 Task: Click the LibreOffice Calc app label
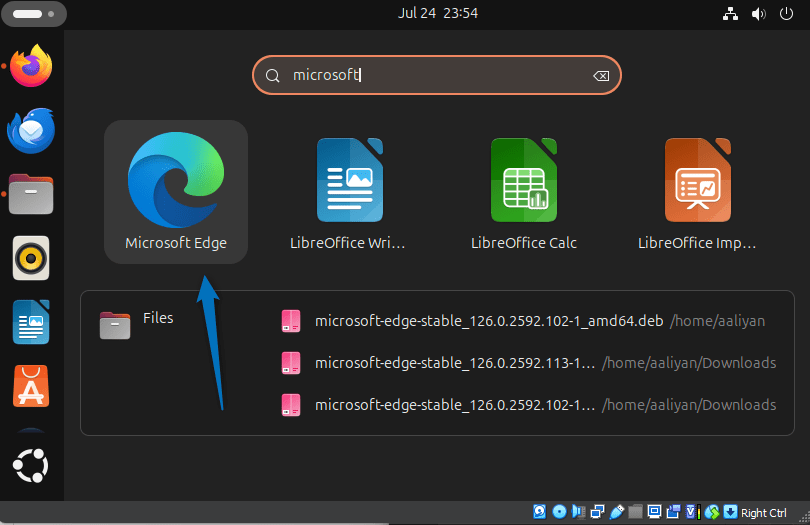click(524, 243)
